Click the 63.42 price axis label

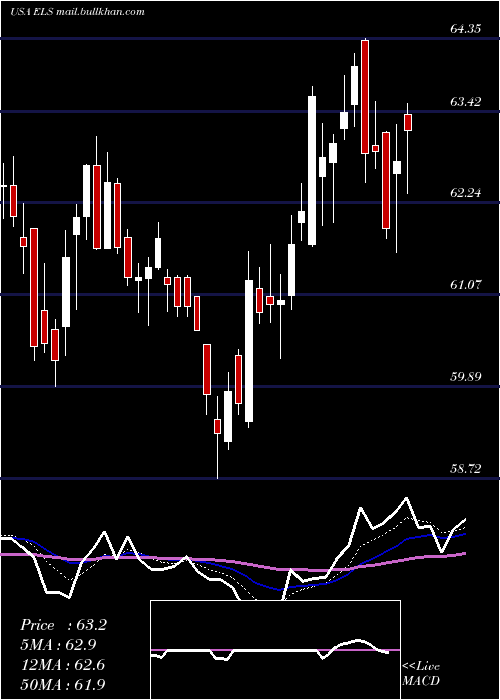[466, 102]
